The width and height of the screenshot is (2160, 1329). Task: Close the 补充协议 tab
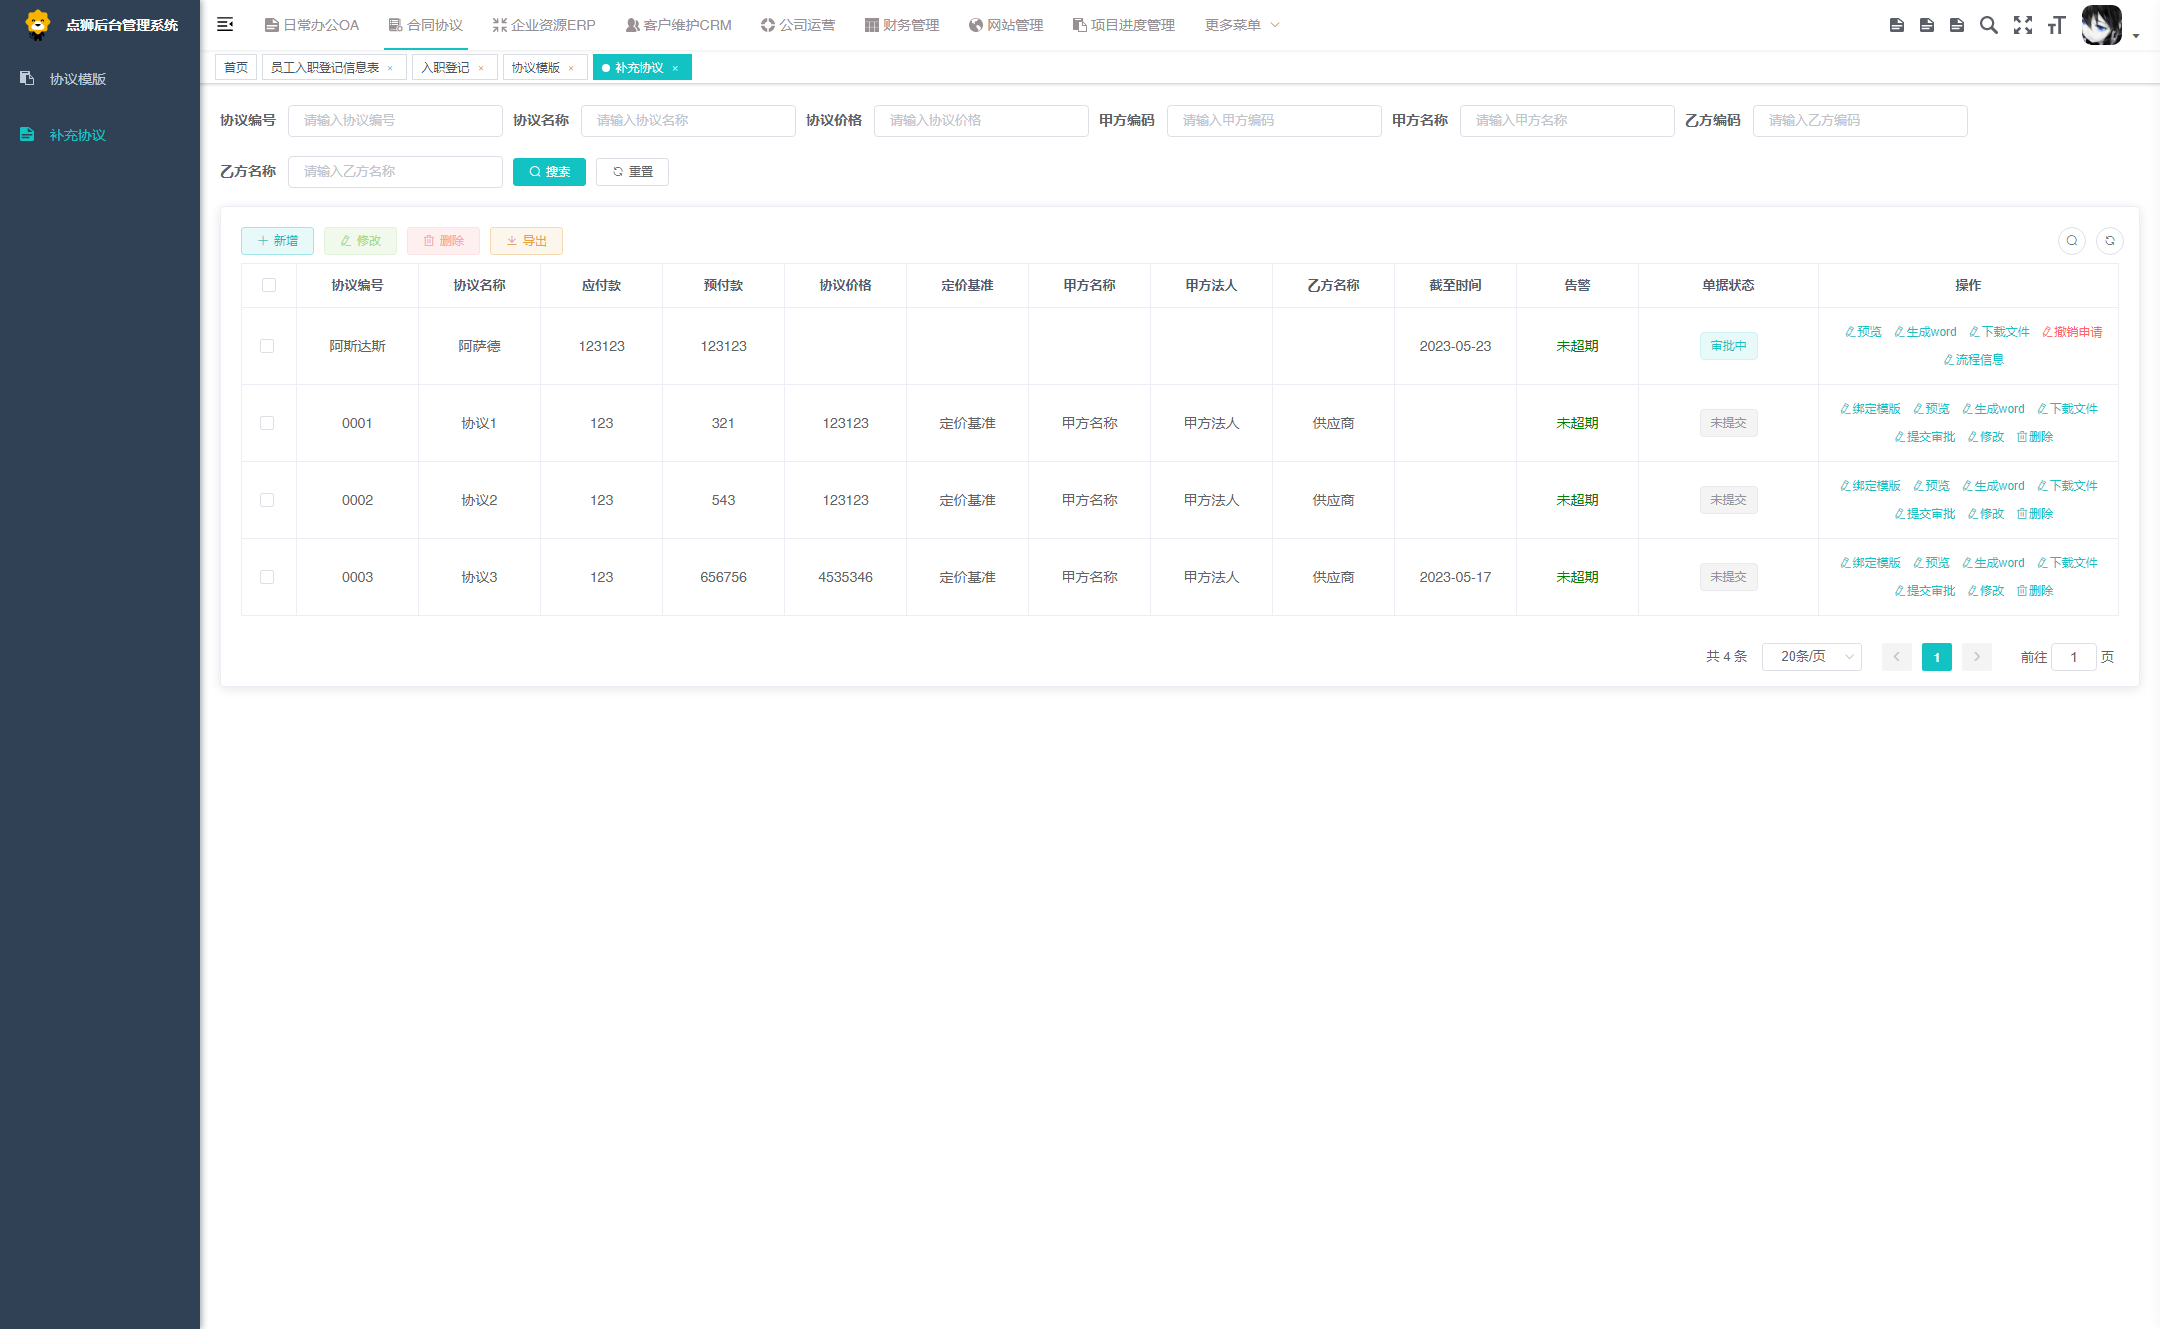[x=675, y=68]
